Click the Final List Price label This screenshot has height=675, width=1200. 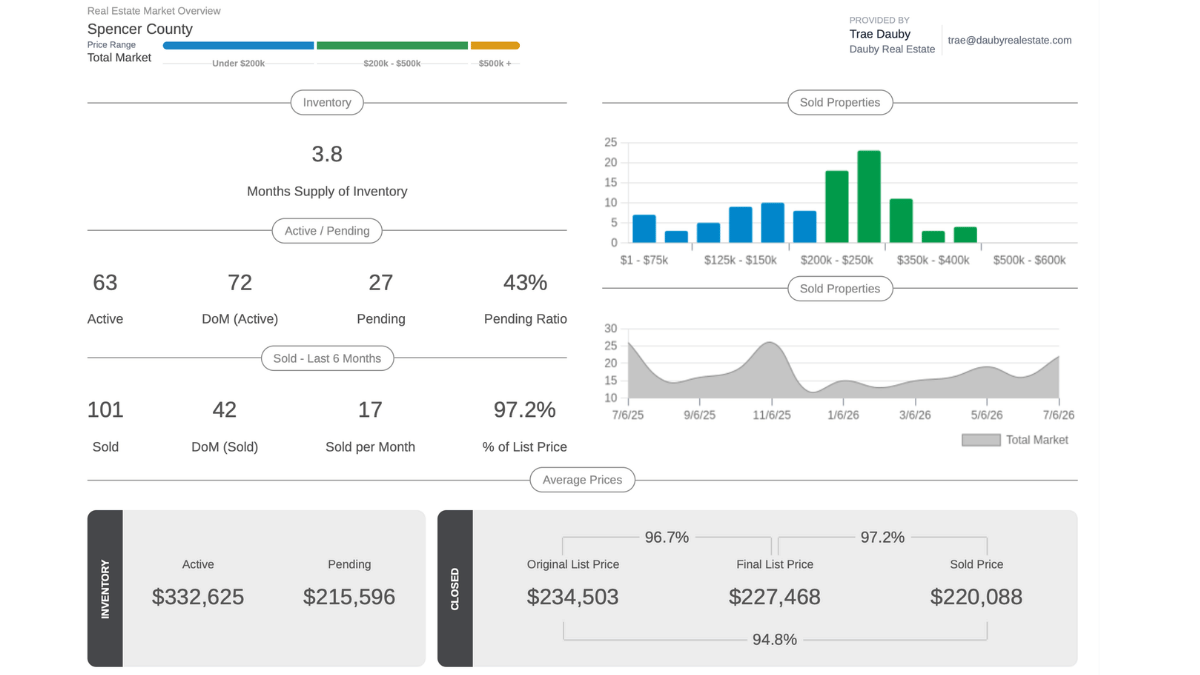775,565
